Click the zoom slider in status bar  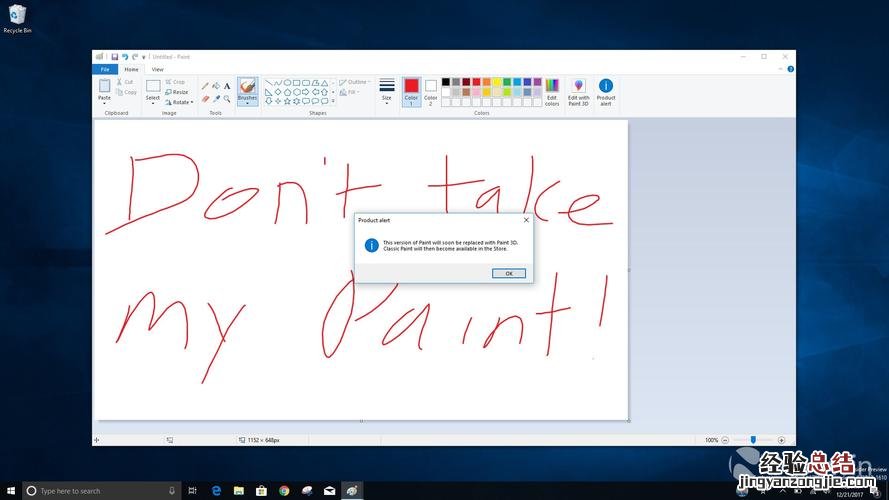click(x=753, y=440)
